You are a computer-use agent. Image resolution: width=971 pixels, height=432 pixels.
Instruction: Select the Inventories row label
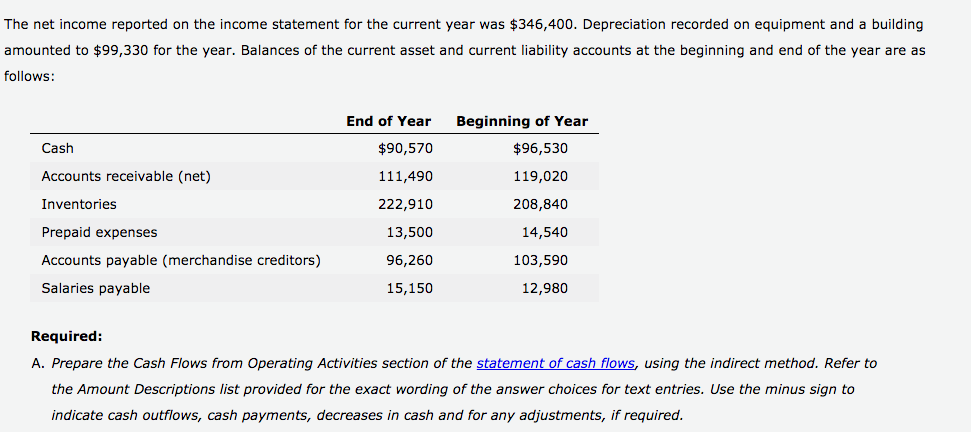(x=79, y=204)
